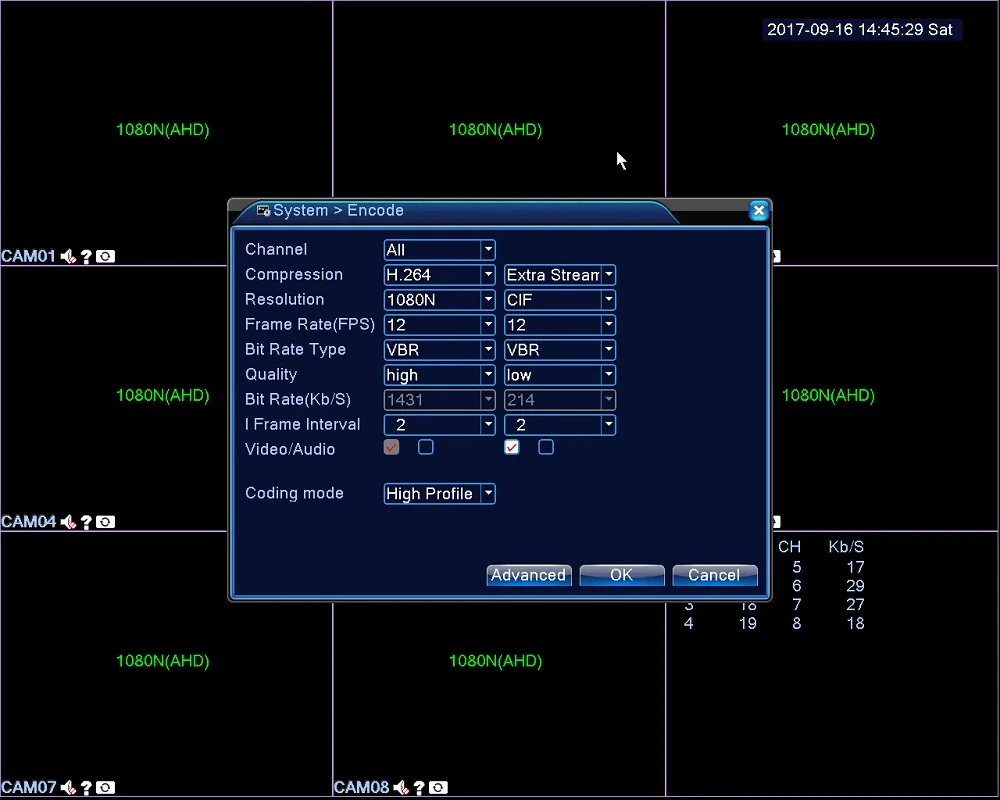This screenshot has height=800, width=1000.
Task: Enable extra stream Audio checkbox
Action: [x=546, y=447]
